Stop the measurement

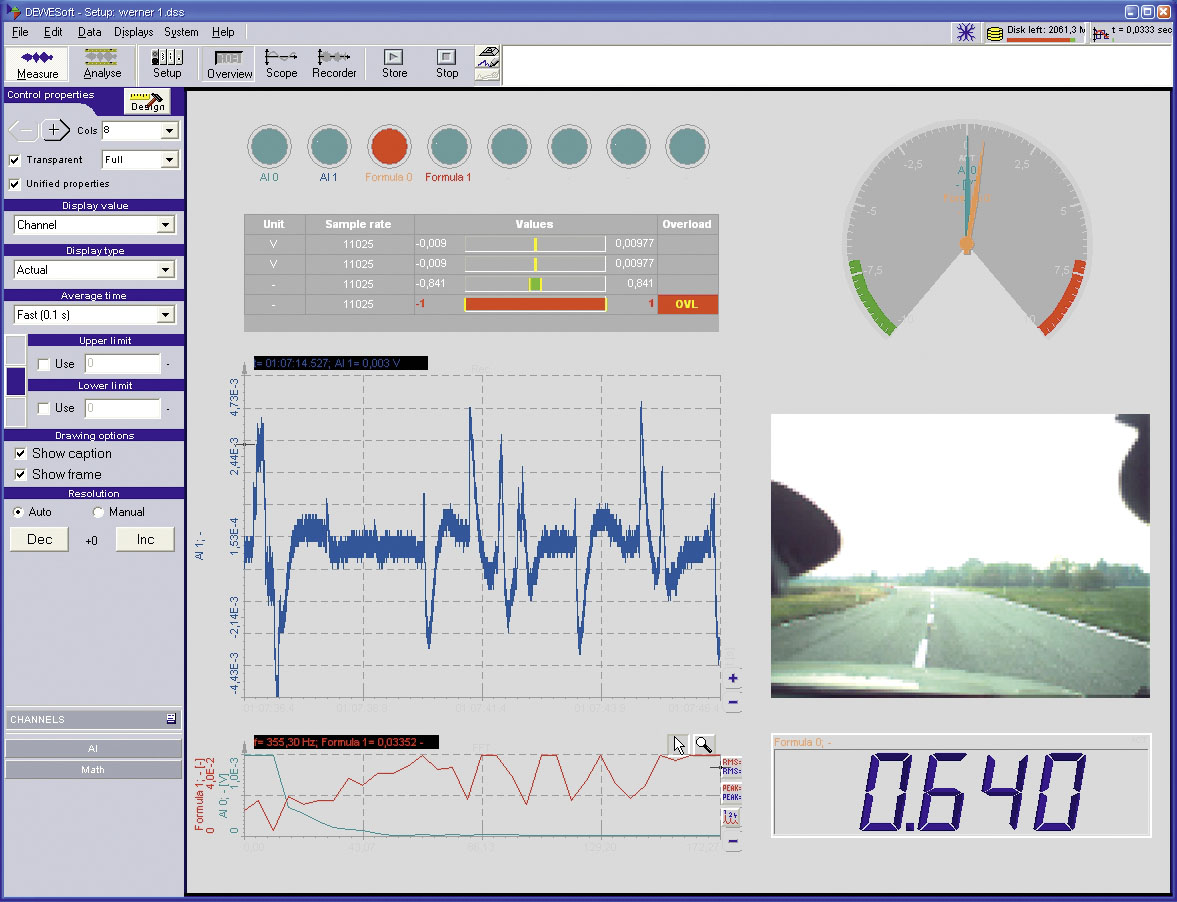click(x=447, y=65)
